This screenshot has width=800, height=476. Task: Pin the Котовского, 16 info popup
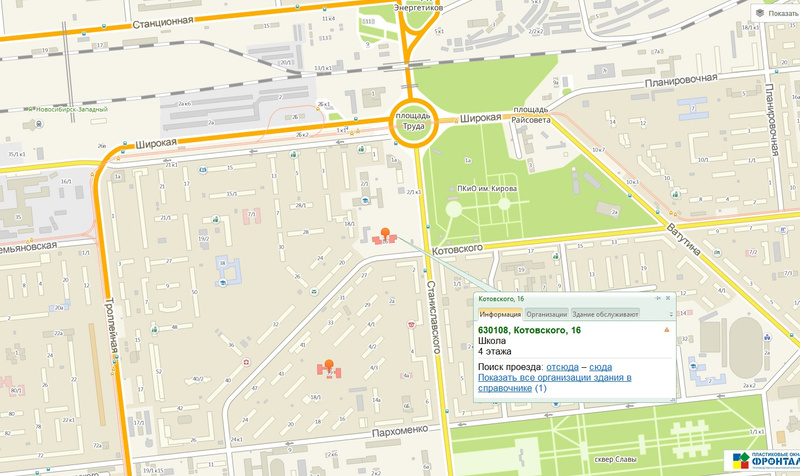(x=658, y=298)
